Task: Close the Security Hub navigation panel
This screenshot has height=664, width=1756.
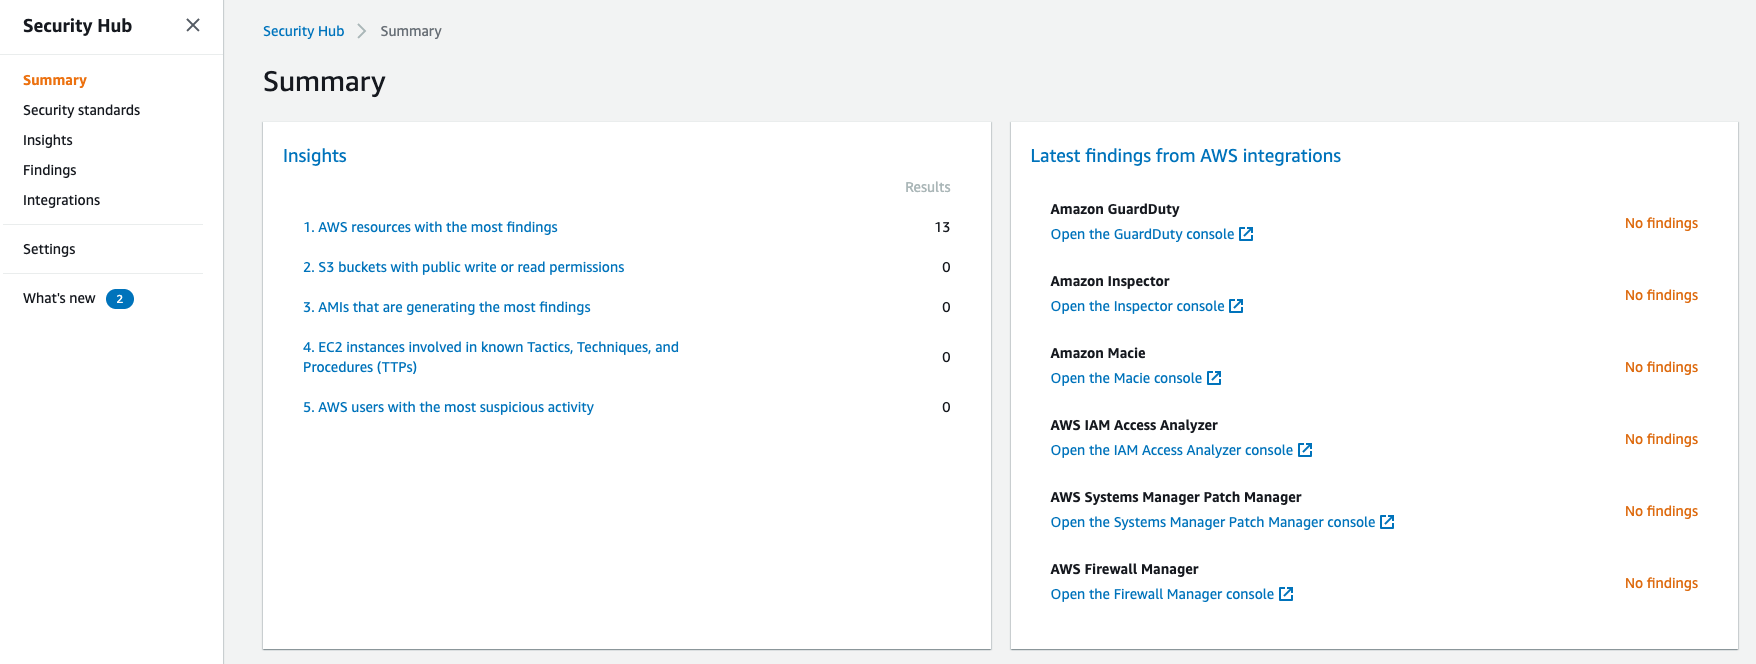Action: click(x=193, y=25)
